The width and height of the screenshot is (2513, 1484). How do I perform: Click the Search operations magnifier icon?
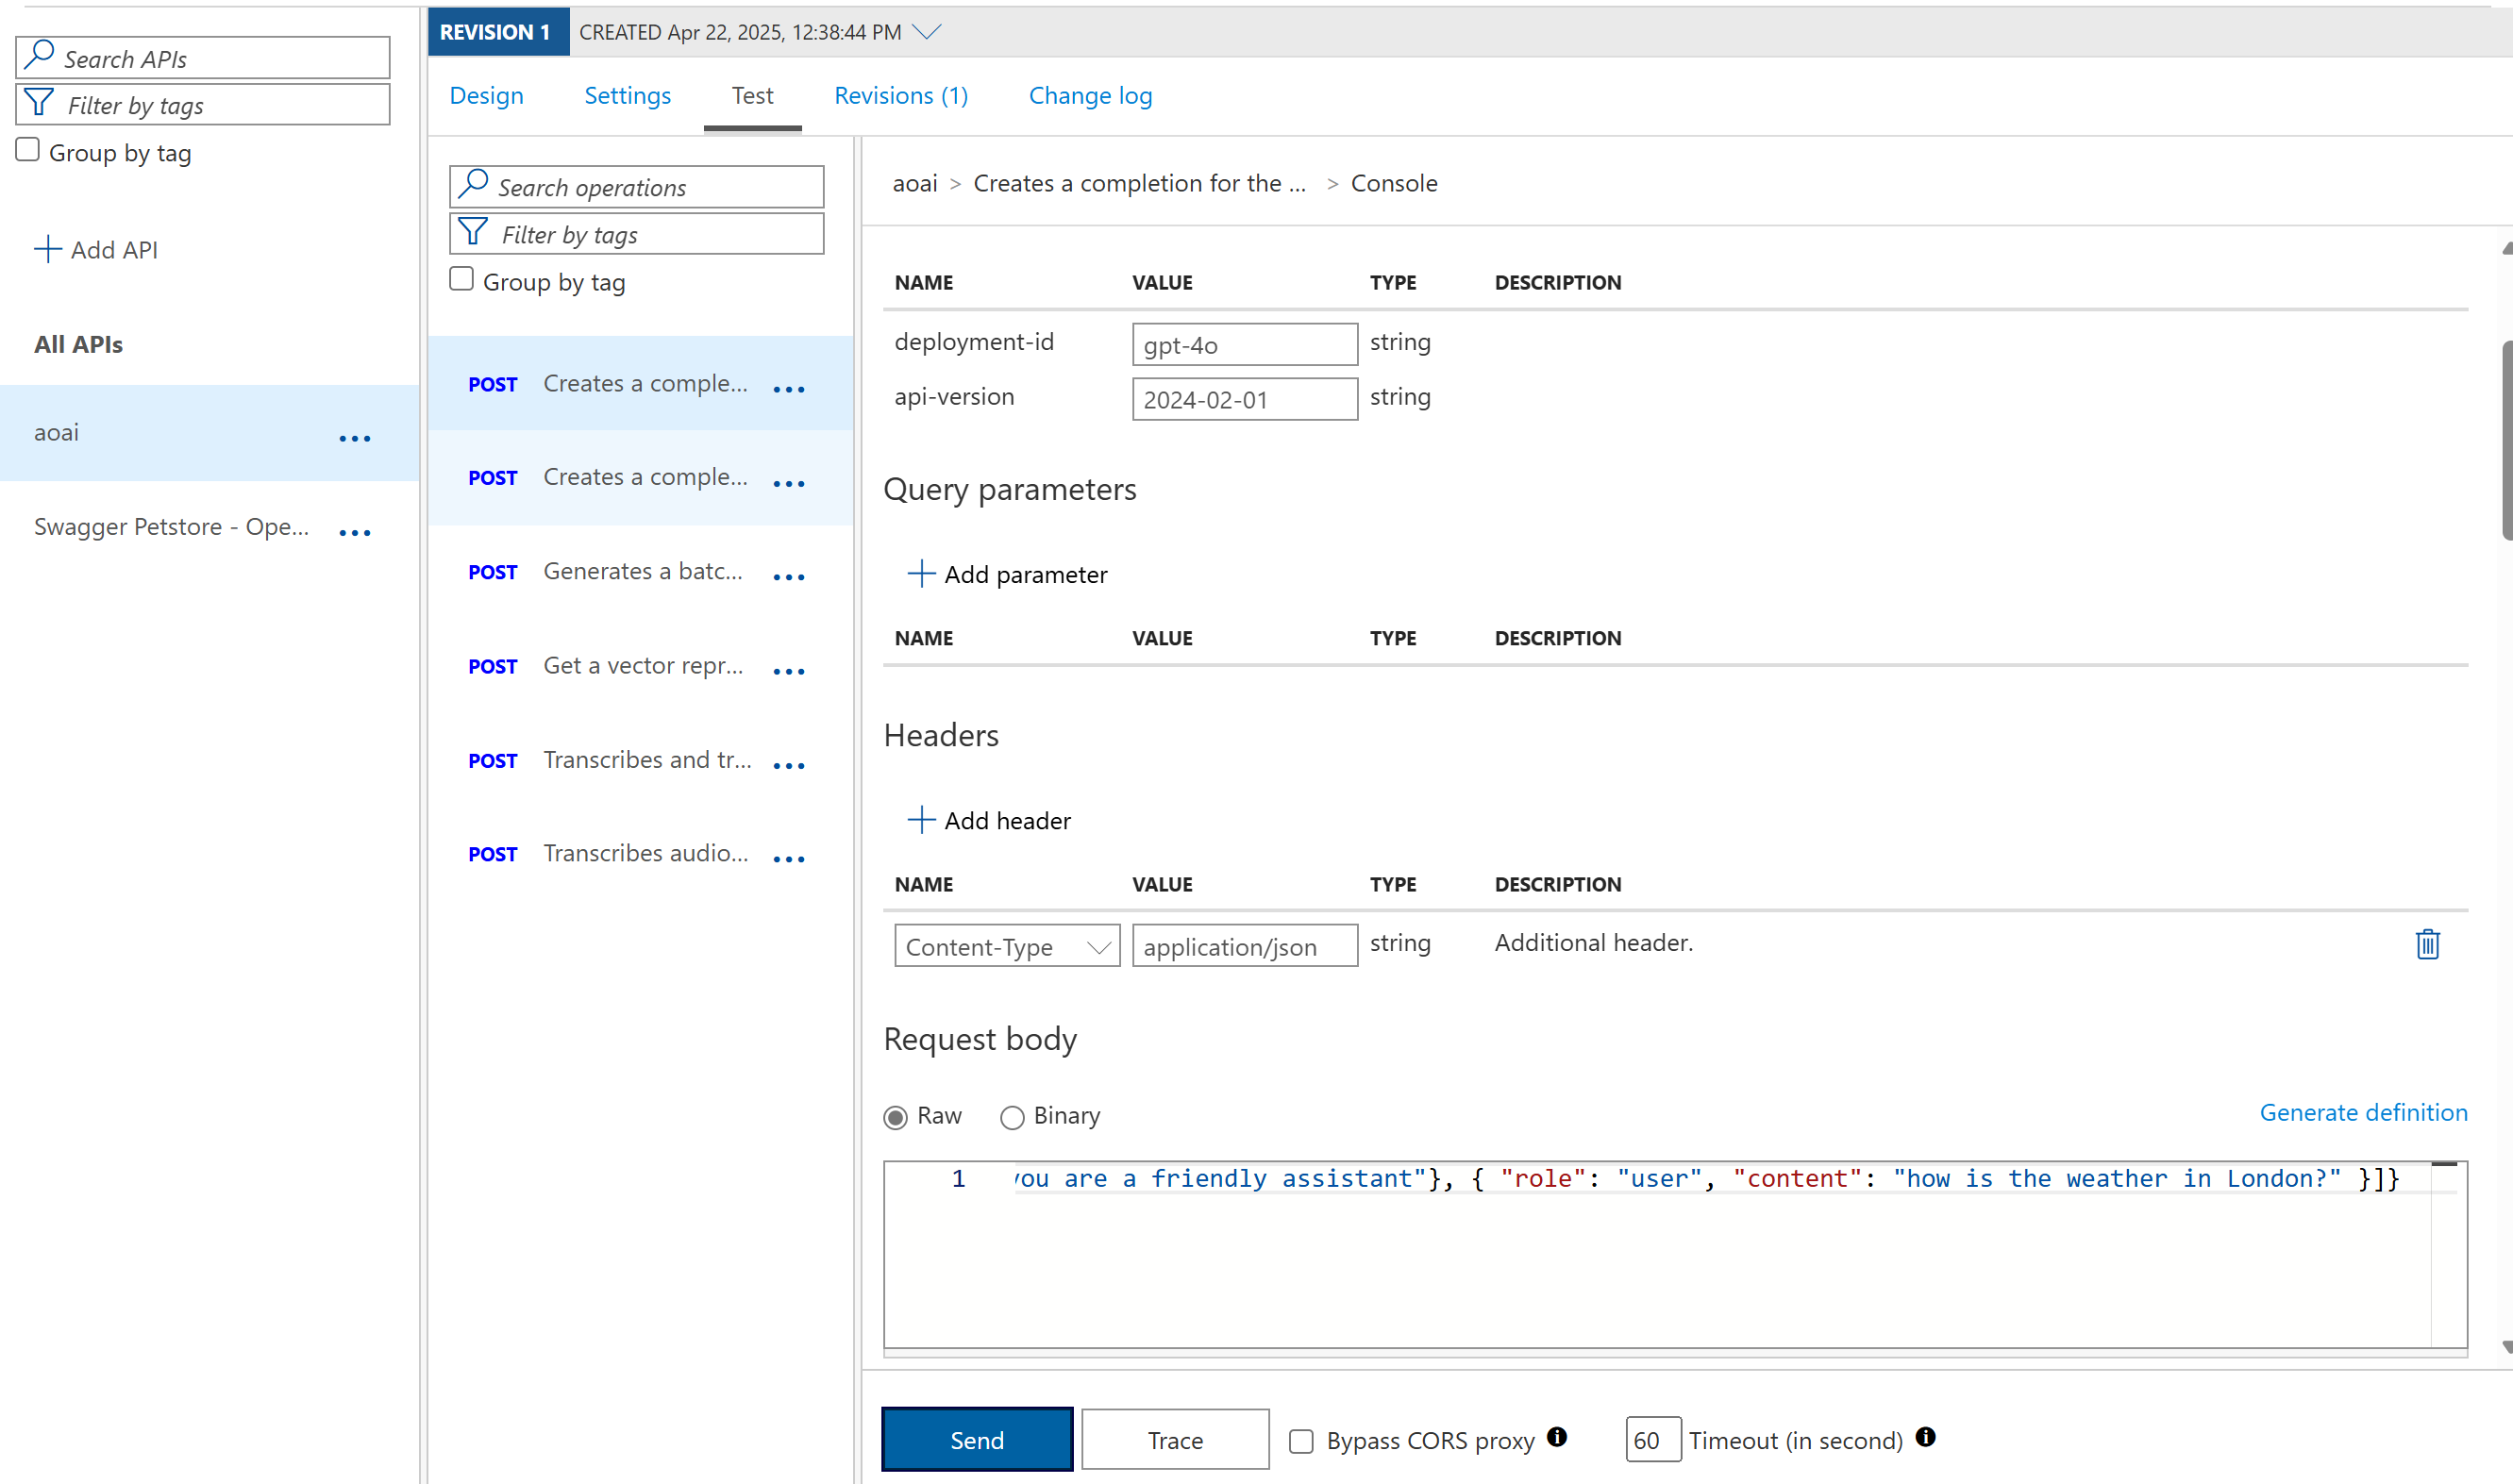tap(473, 183)
